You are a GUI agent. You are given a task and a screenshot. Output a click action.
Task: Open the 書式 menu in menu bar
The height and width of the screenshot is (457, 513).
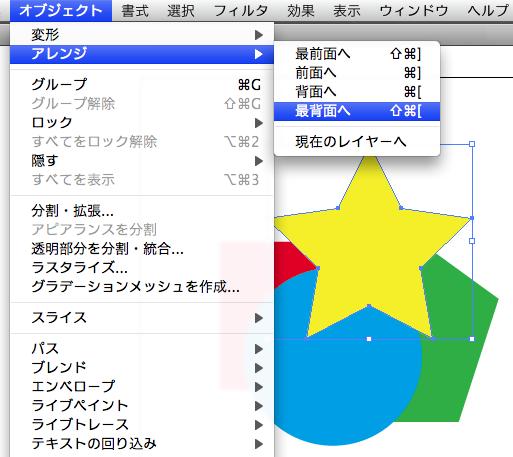(x=135, y=11)
